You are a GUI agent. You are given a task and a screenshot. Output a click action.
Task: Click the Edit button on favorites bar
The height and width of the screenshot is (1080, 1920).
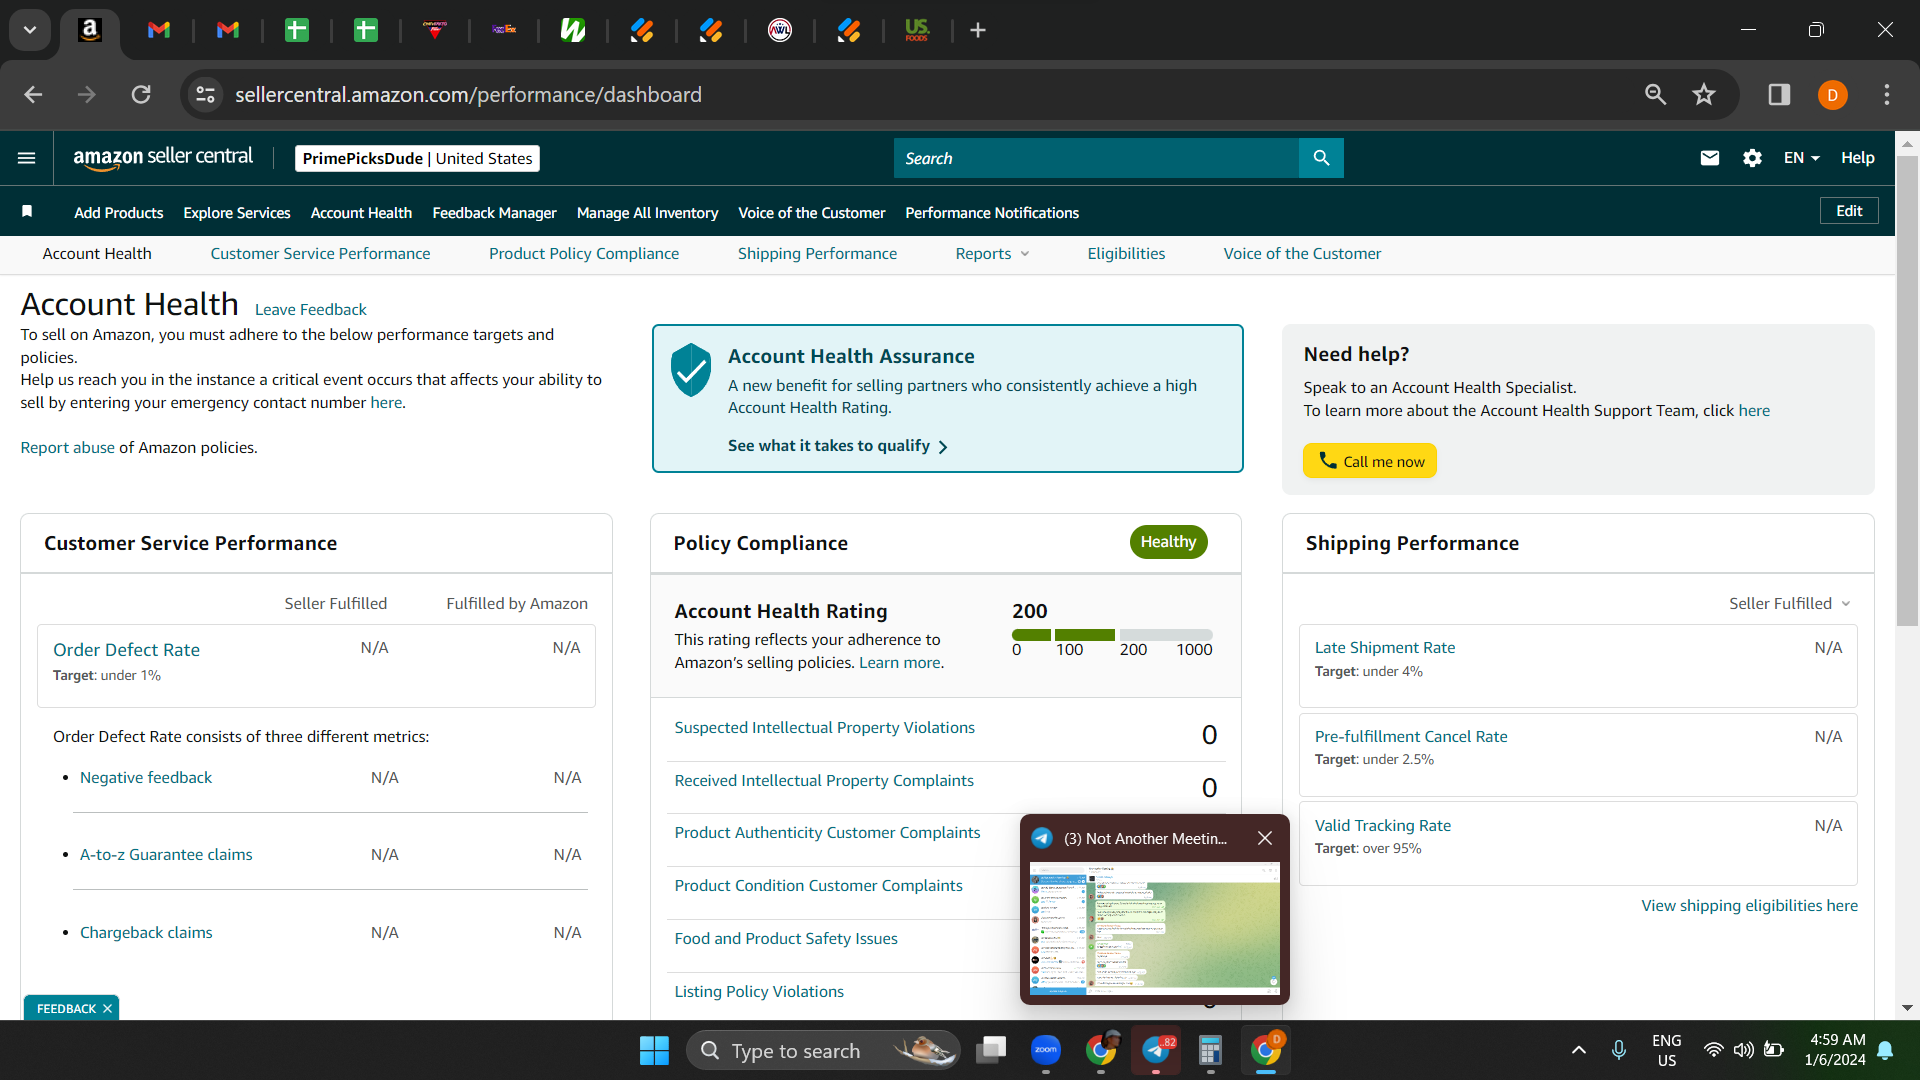click(x=1849, y=211)
